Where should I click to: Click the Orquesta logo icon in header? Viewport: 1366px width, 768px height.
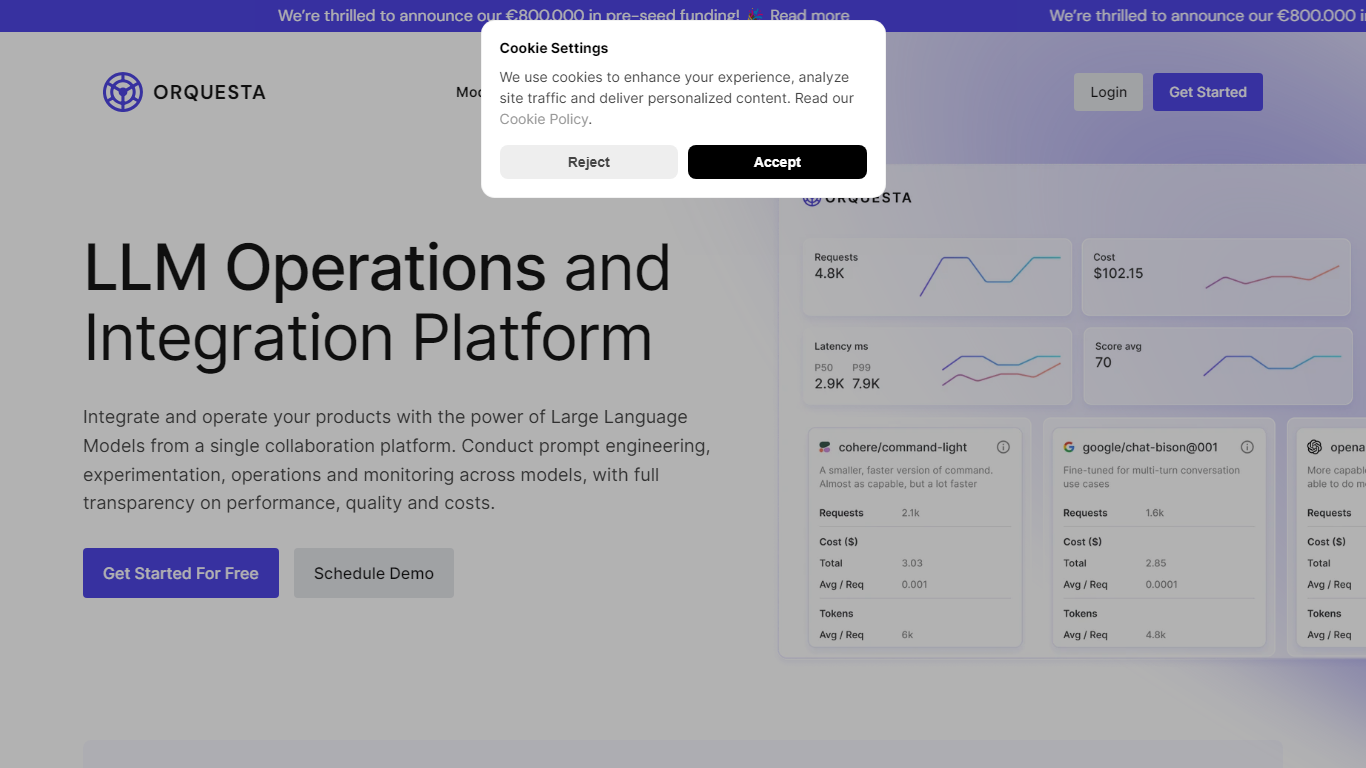click(x=123, y=92)
